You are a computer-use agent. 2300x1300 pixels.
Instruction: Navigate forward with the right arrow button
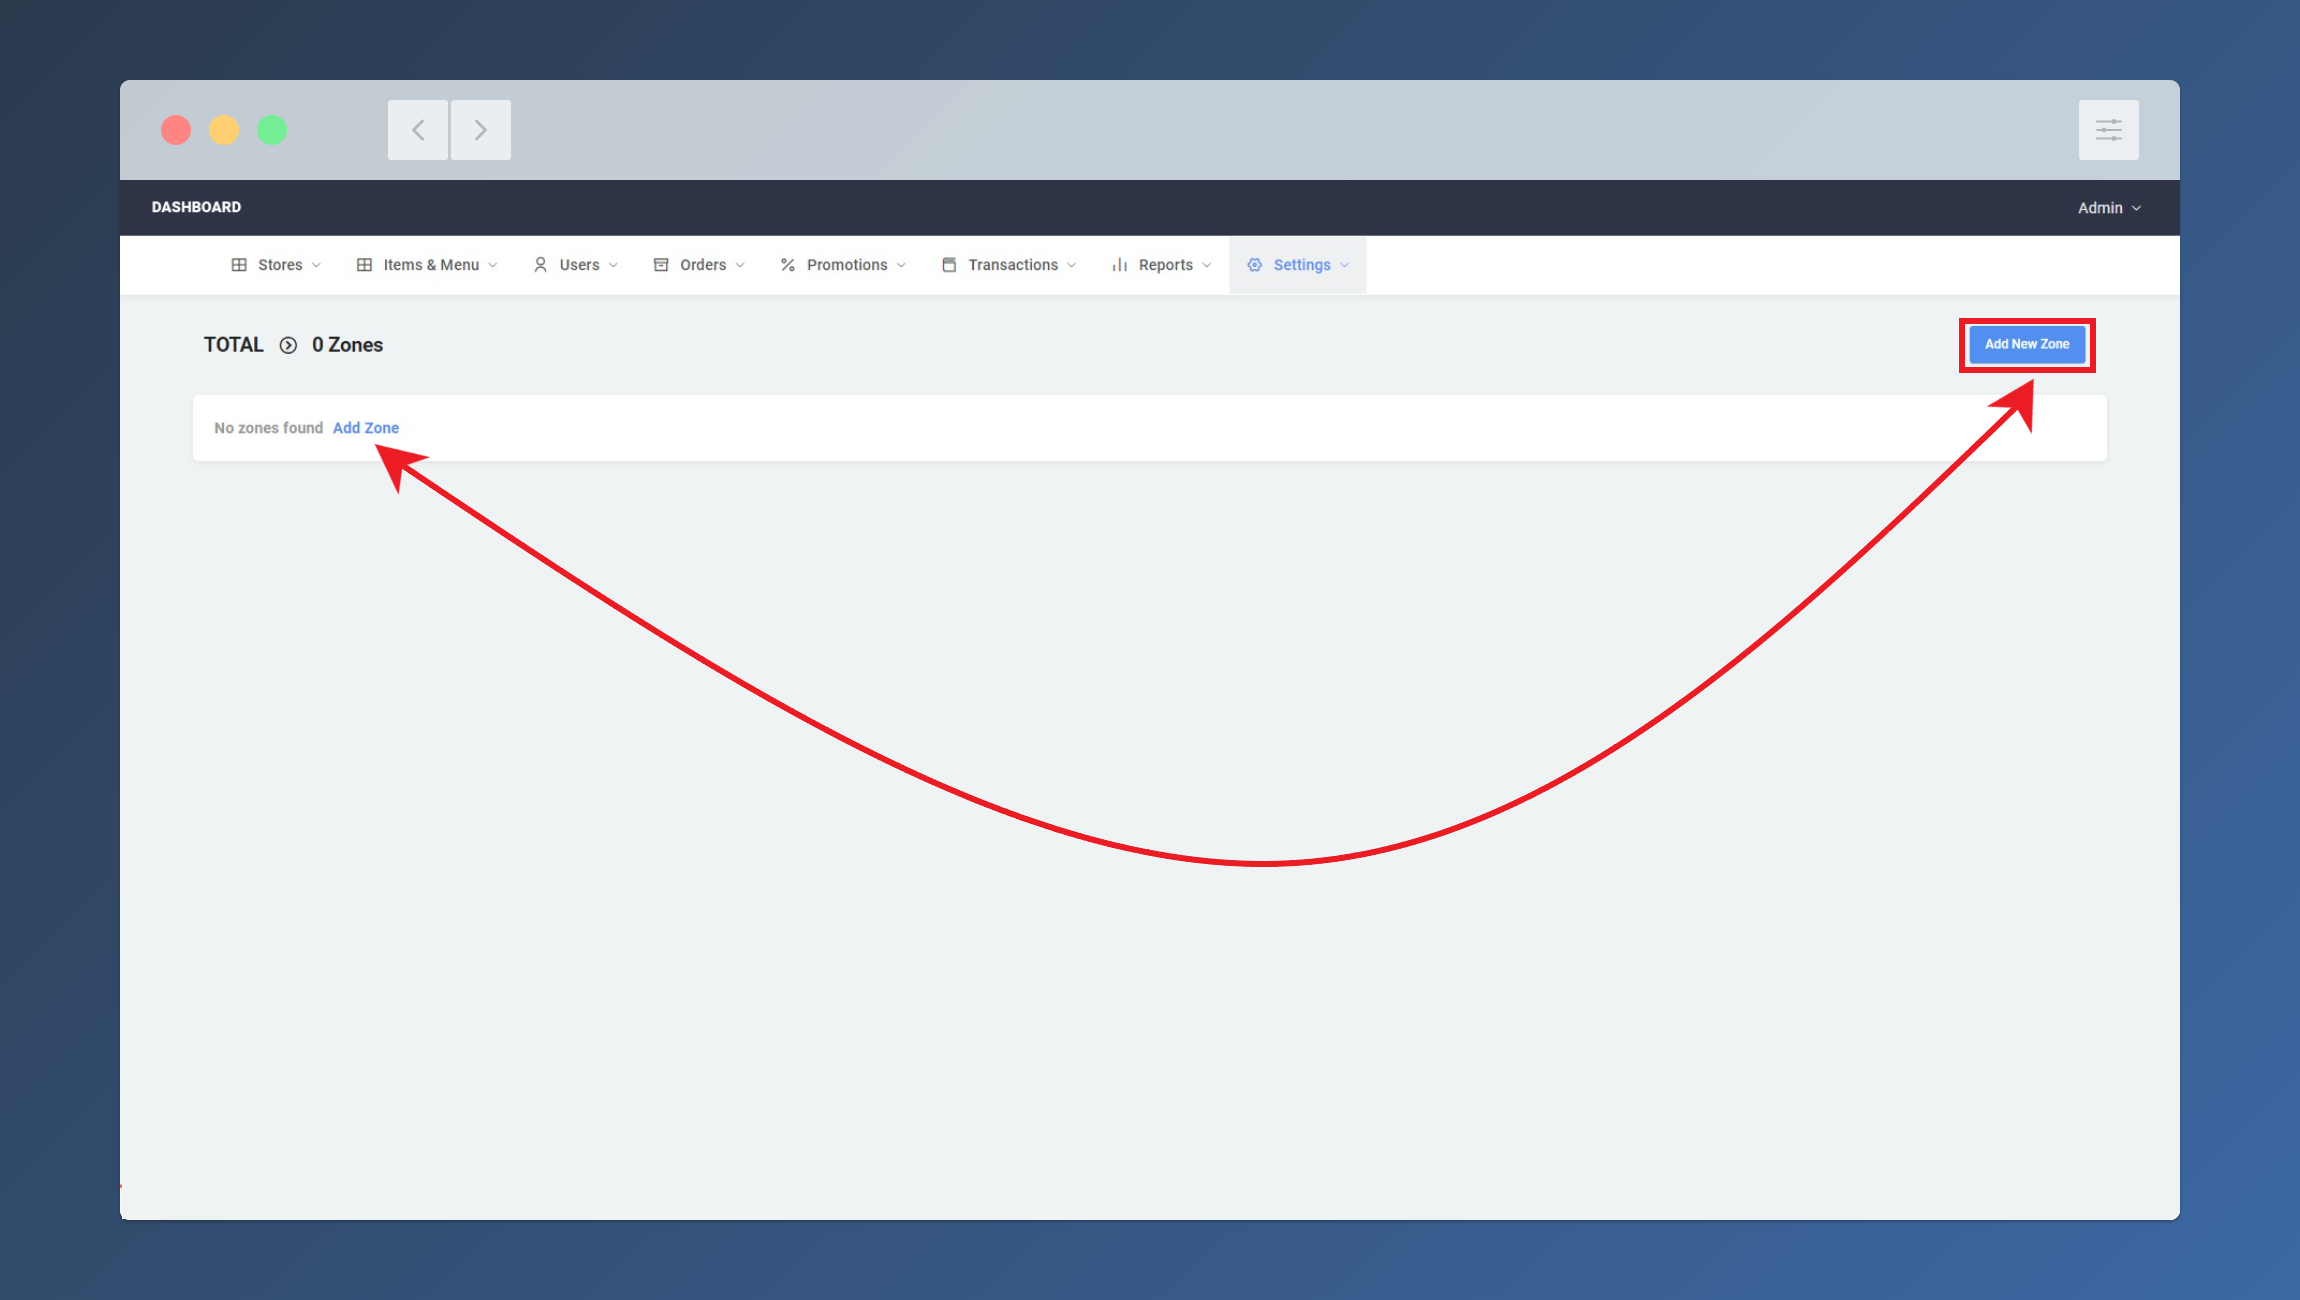[481, 130]
